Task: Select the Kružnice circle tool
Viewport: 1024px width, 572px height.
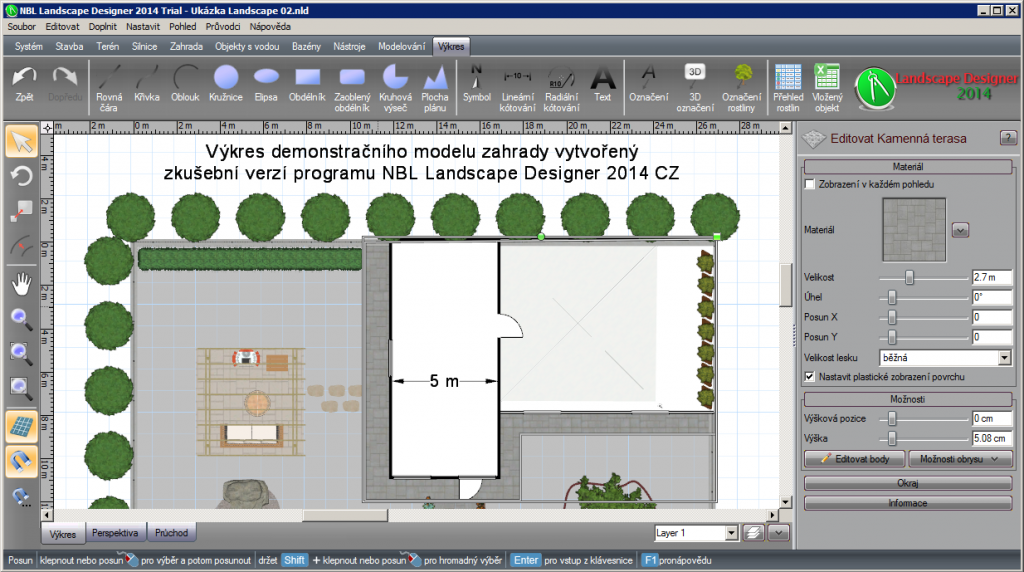Action: pyautogui.click(x=226, y=84)
